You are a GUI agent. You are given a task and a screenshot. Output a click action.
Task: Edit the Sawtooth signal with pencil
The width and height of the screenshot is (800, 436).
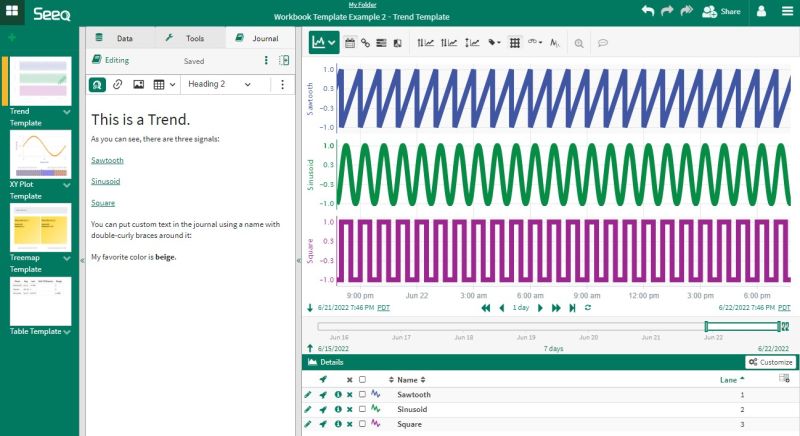tap(308, 395)
